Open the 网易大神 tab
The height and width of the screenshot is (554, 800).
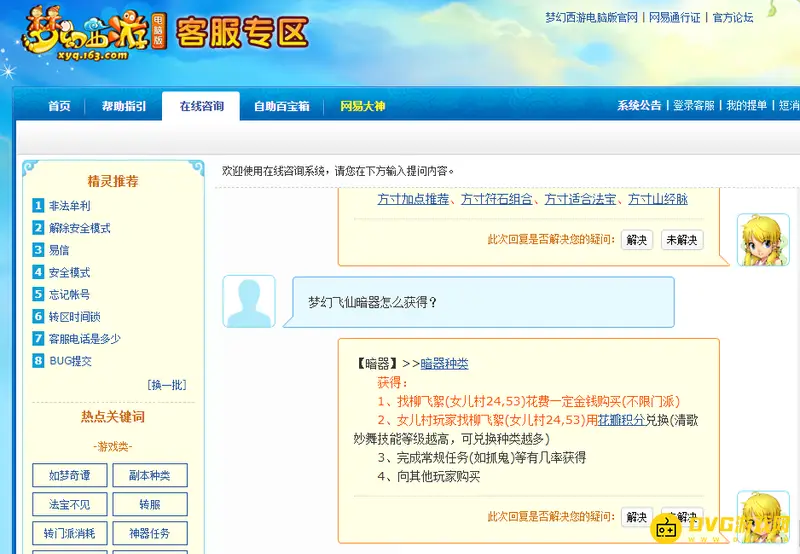coord(362,106)
